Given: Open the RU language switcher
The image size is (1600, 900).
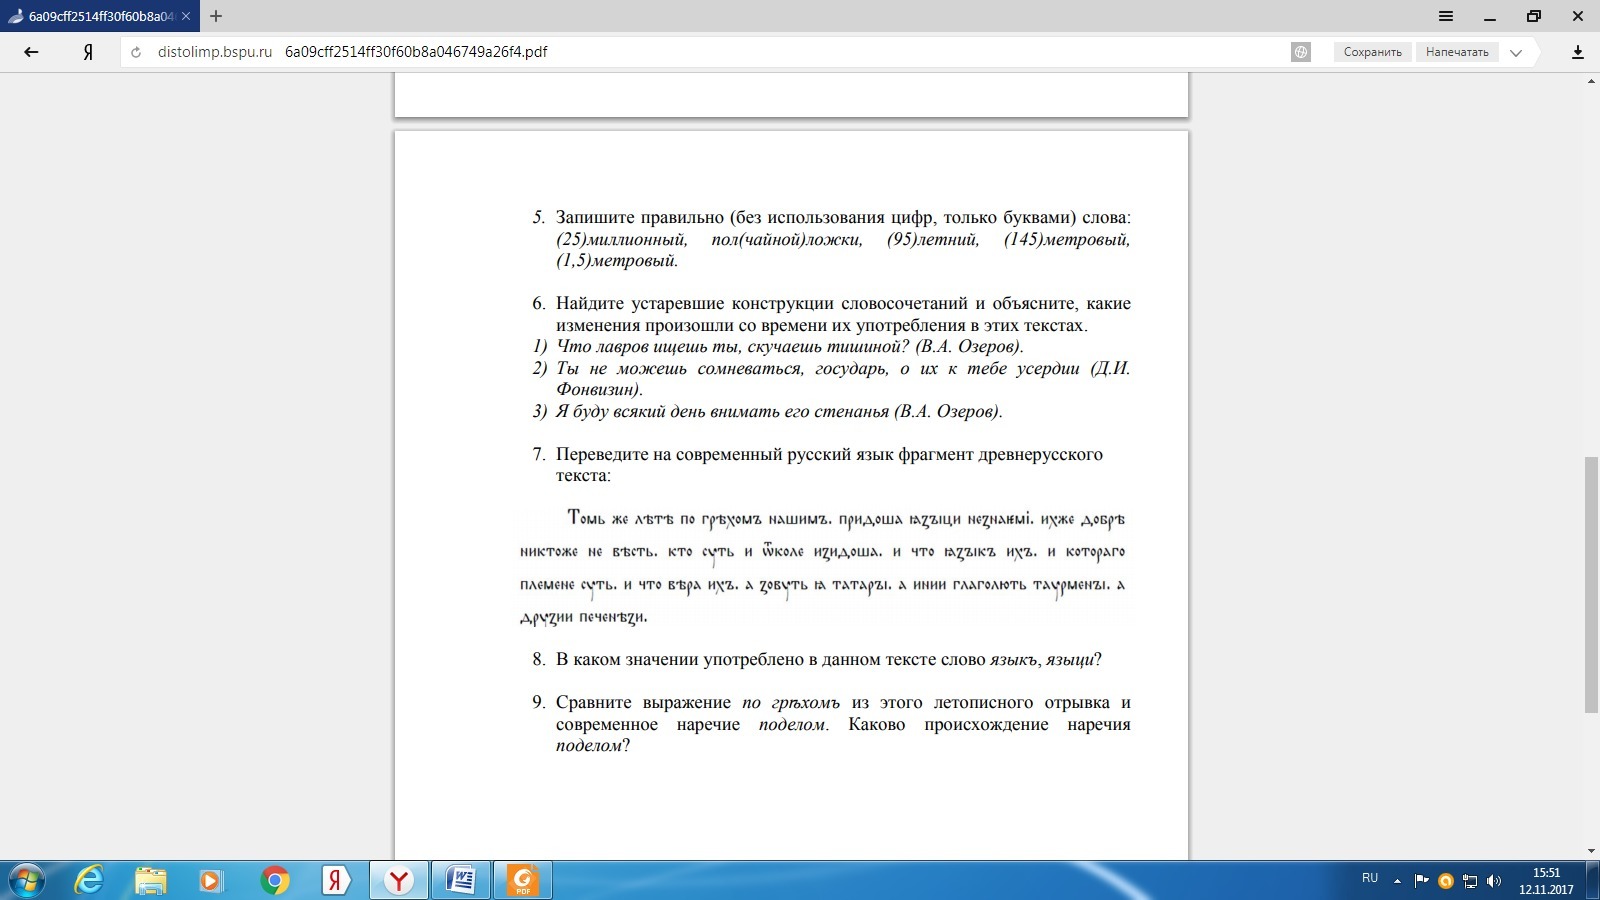Looking at the screenshot, I should (1370, 878).
